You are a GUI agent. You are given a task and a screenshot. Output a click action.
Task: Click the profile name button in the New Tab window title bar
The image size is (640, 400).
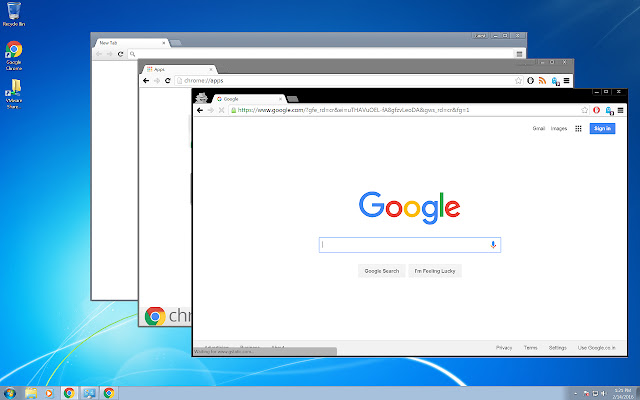pyautogui.click(x=480, y=36)
